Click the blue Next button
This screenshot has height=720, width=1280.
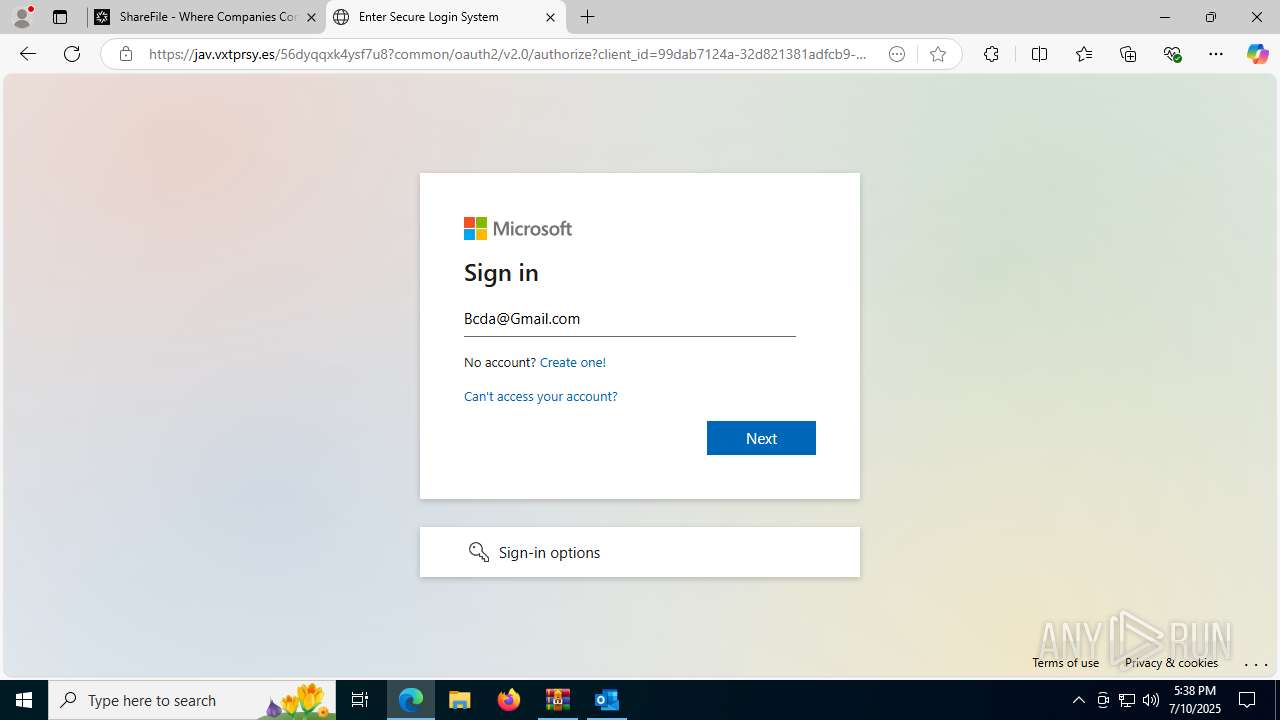[761, 438]
